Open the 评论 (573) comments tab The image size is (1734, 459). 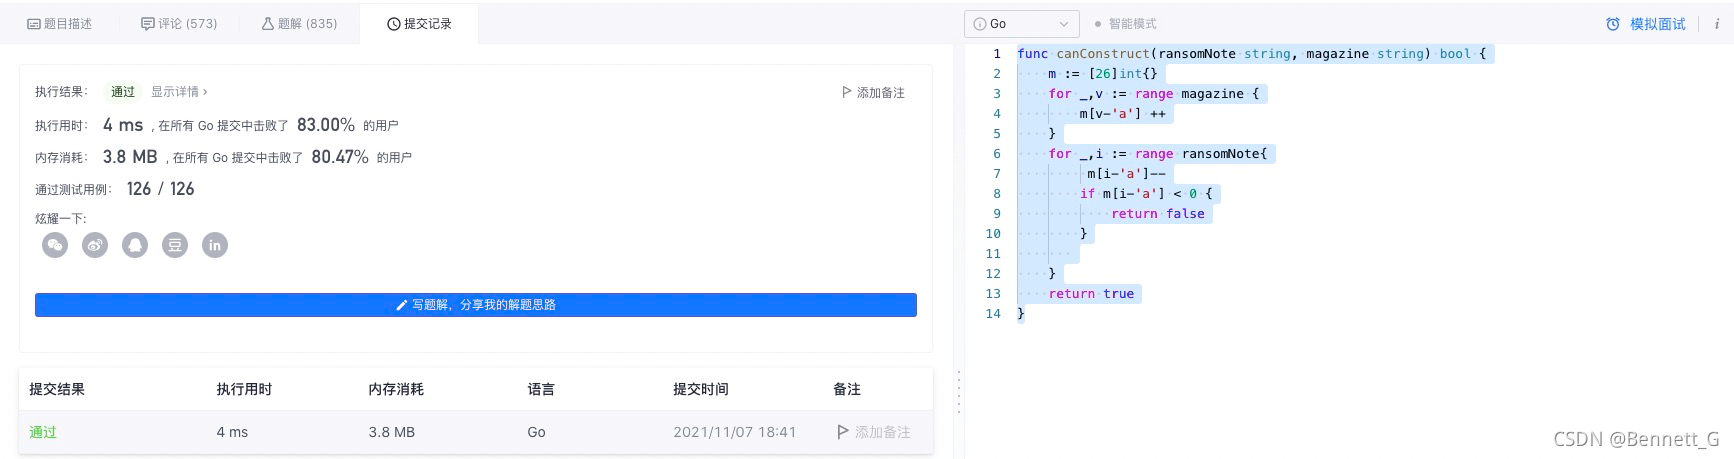click(x=179, y=24)
